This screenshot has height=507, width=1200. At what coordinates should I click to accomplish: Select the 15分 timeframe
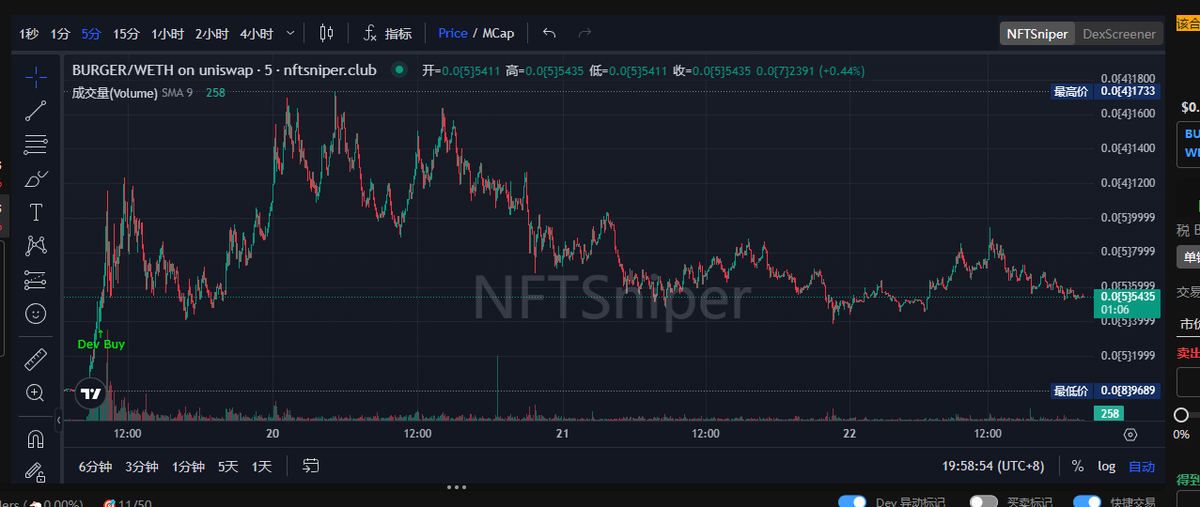tap(126, 34)
